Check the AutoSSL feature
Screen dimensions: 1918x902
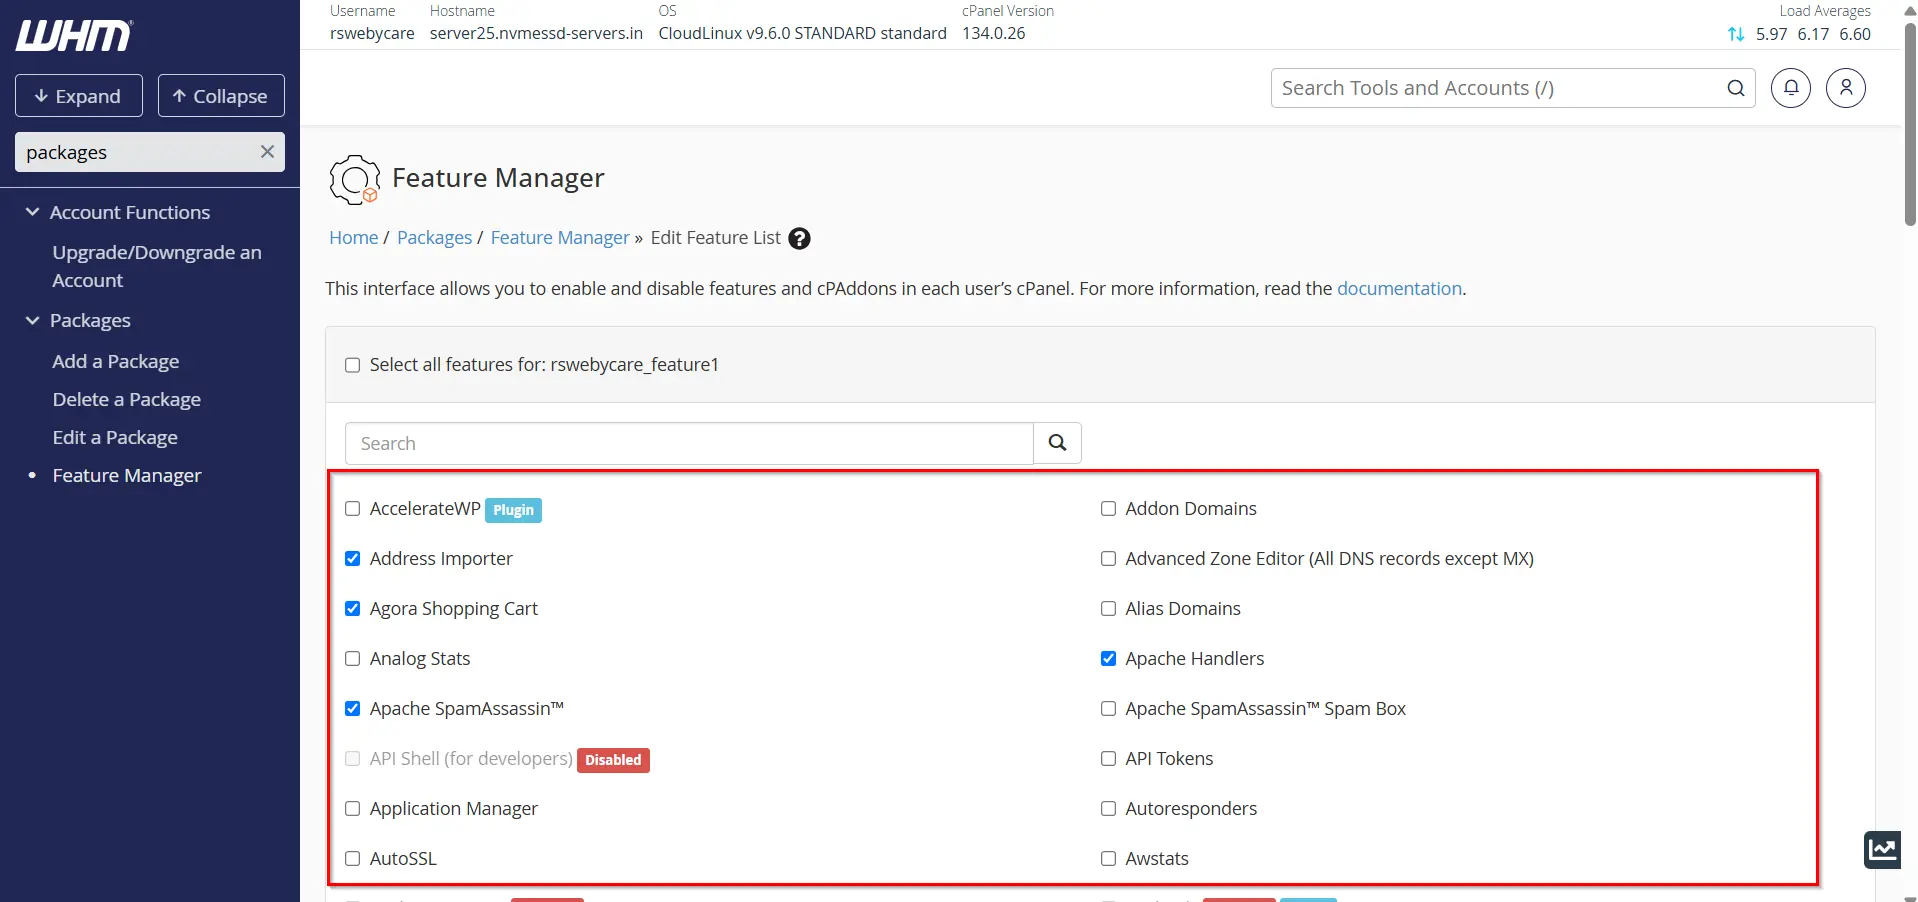pyautogui.click(x=352, y=859)
